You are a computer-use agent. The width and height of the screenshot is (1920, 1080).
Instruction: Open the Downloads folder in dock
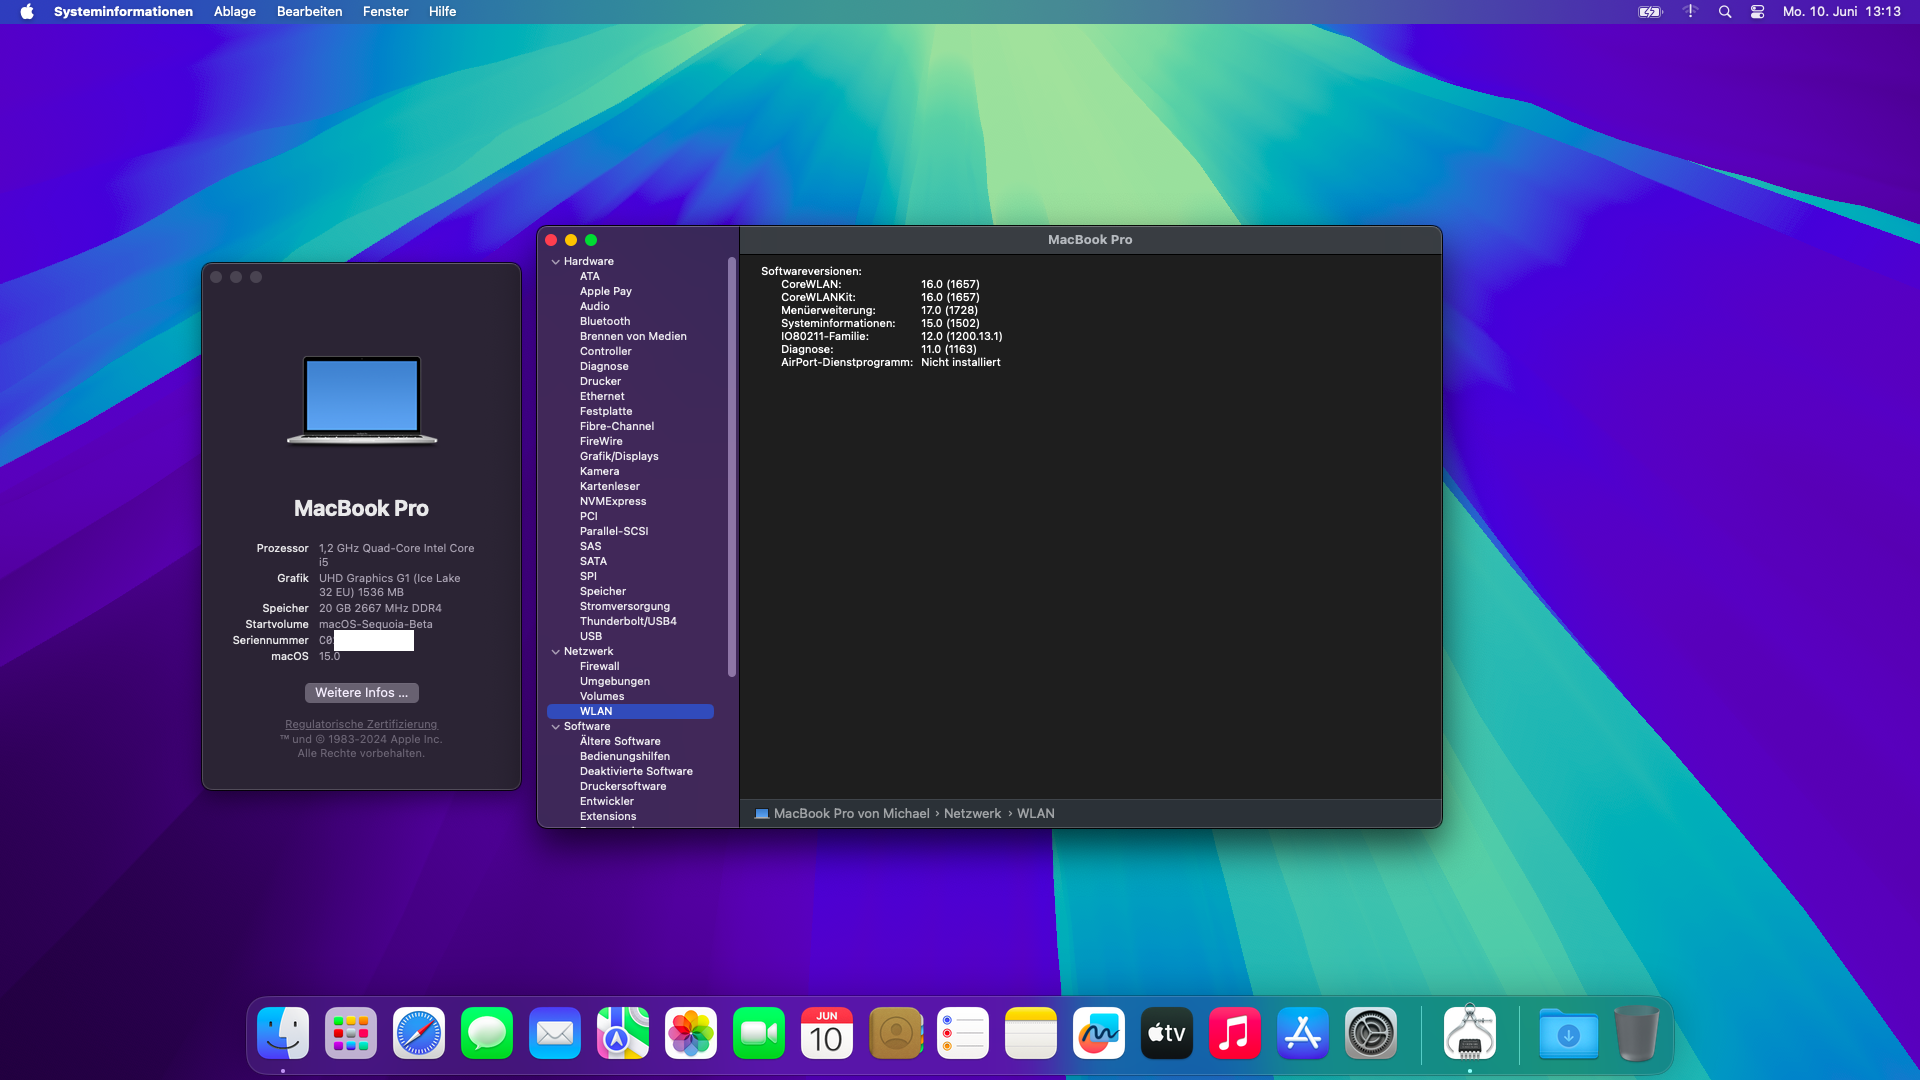coord(1568,1033)
